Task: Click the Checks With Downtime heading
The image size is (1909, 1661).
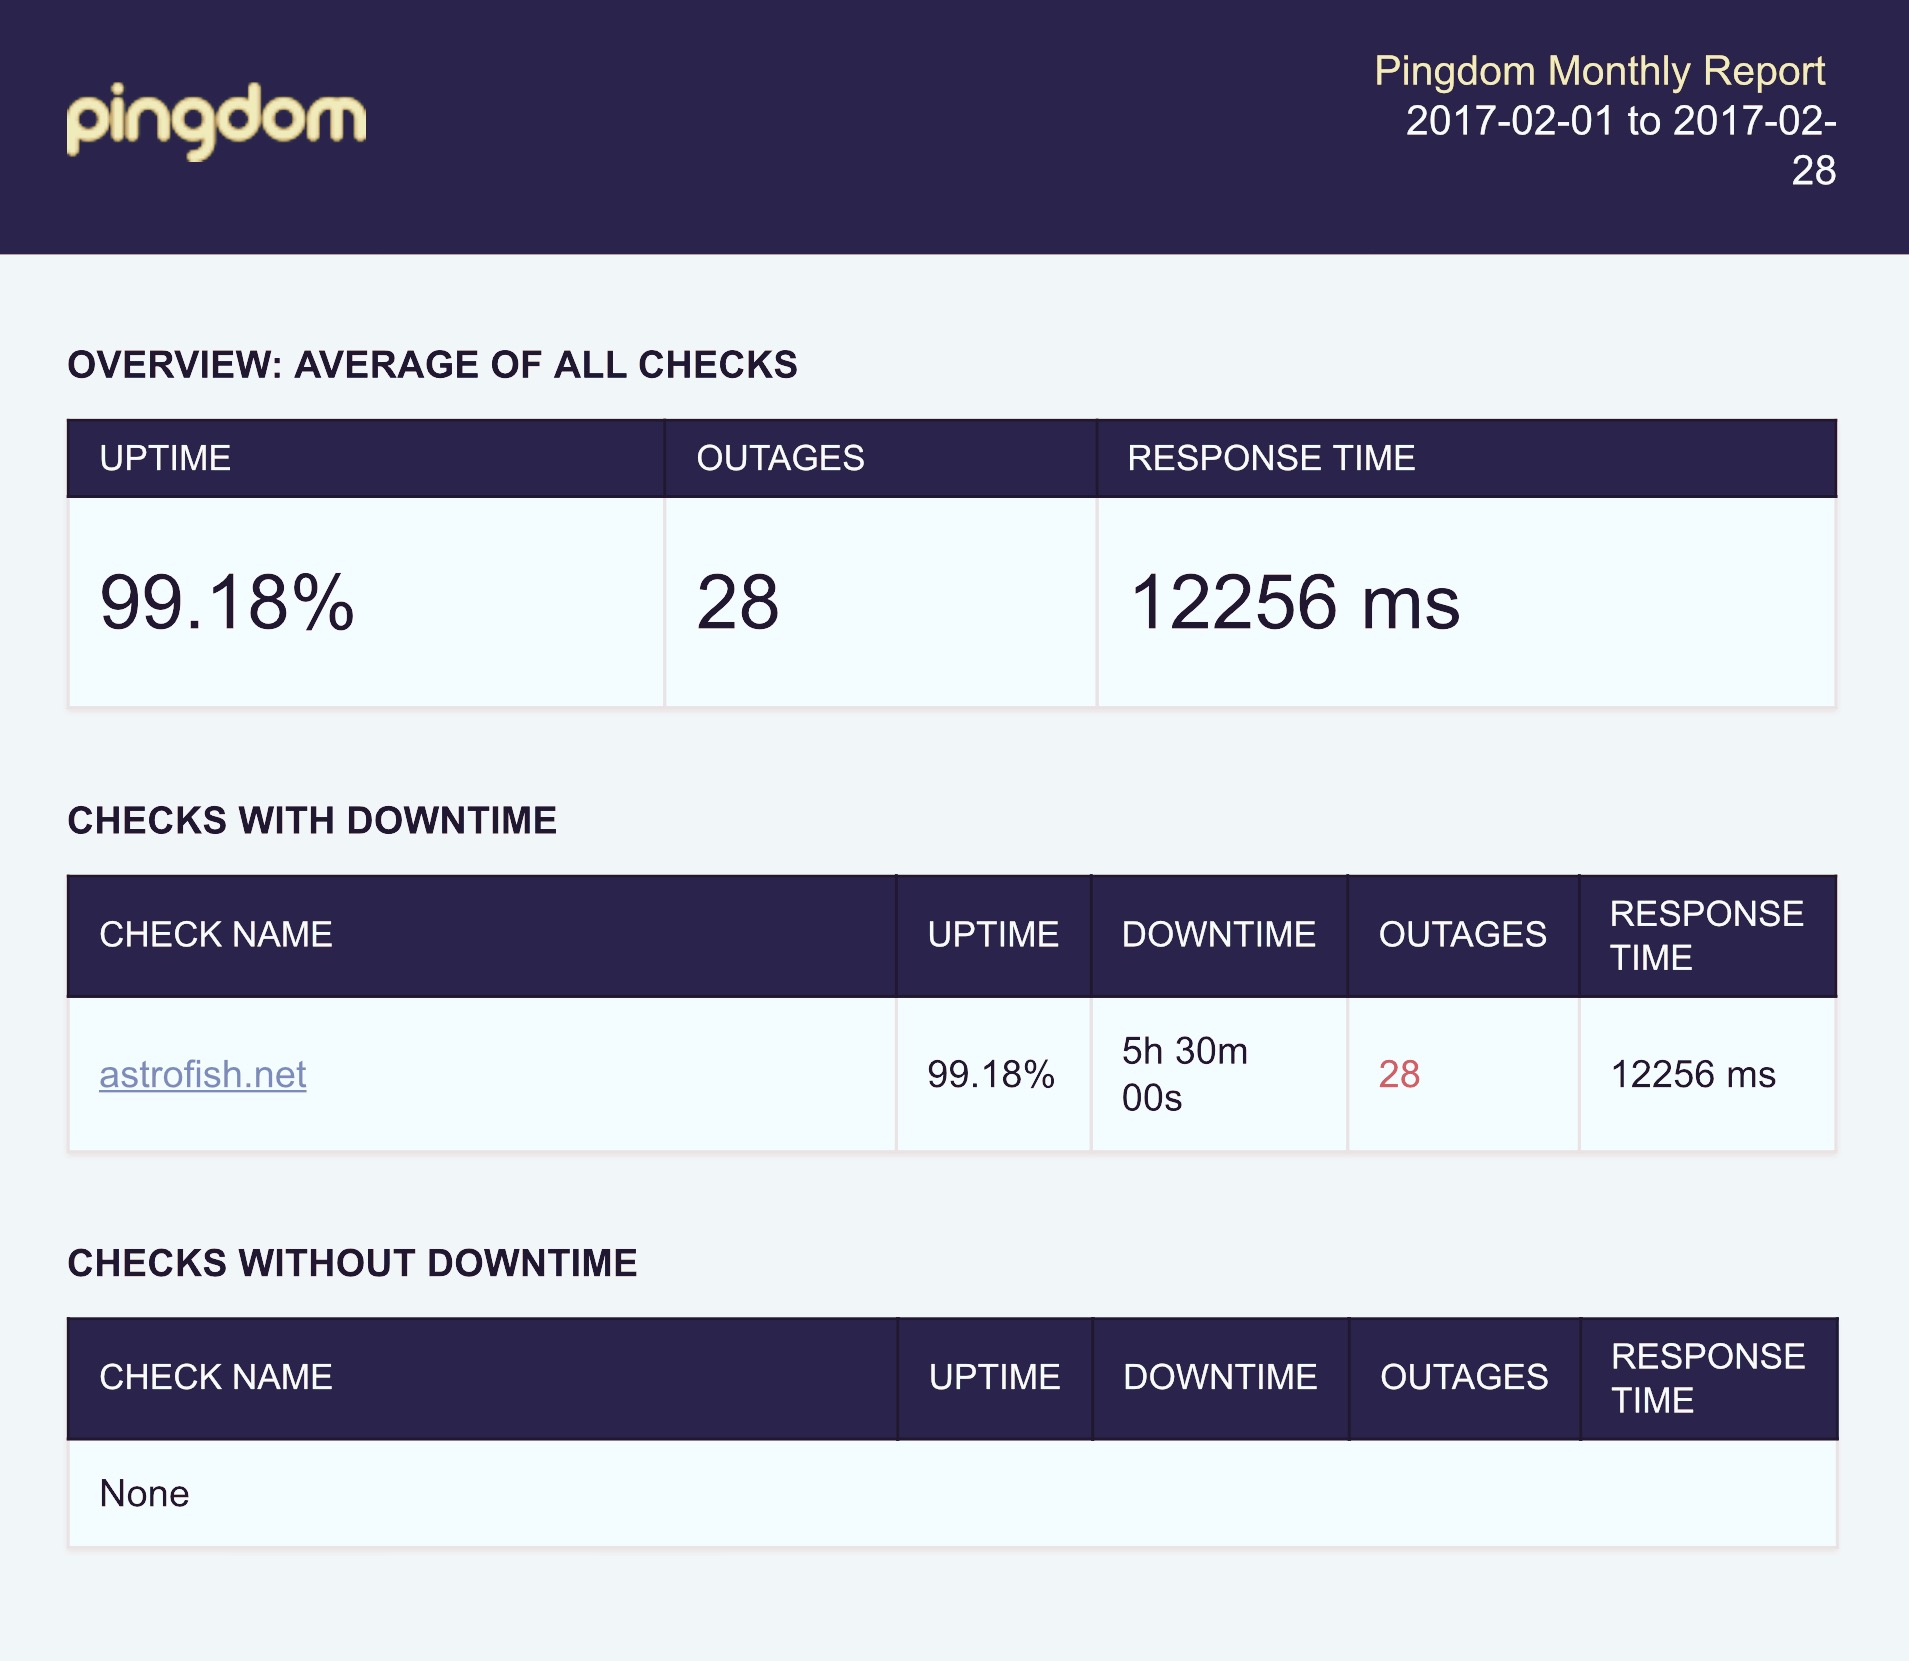Action: tap(312, 820)
